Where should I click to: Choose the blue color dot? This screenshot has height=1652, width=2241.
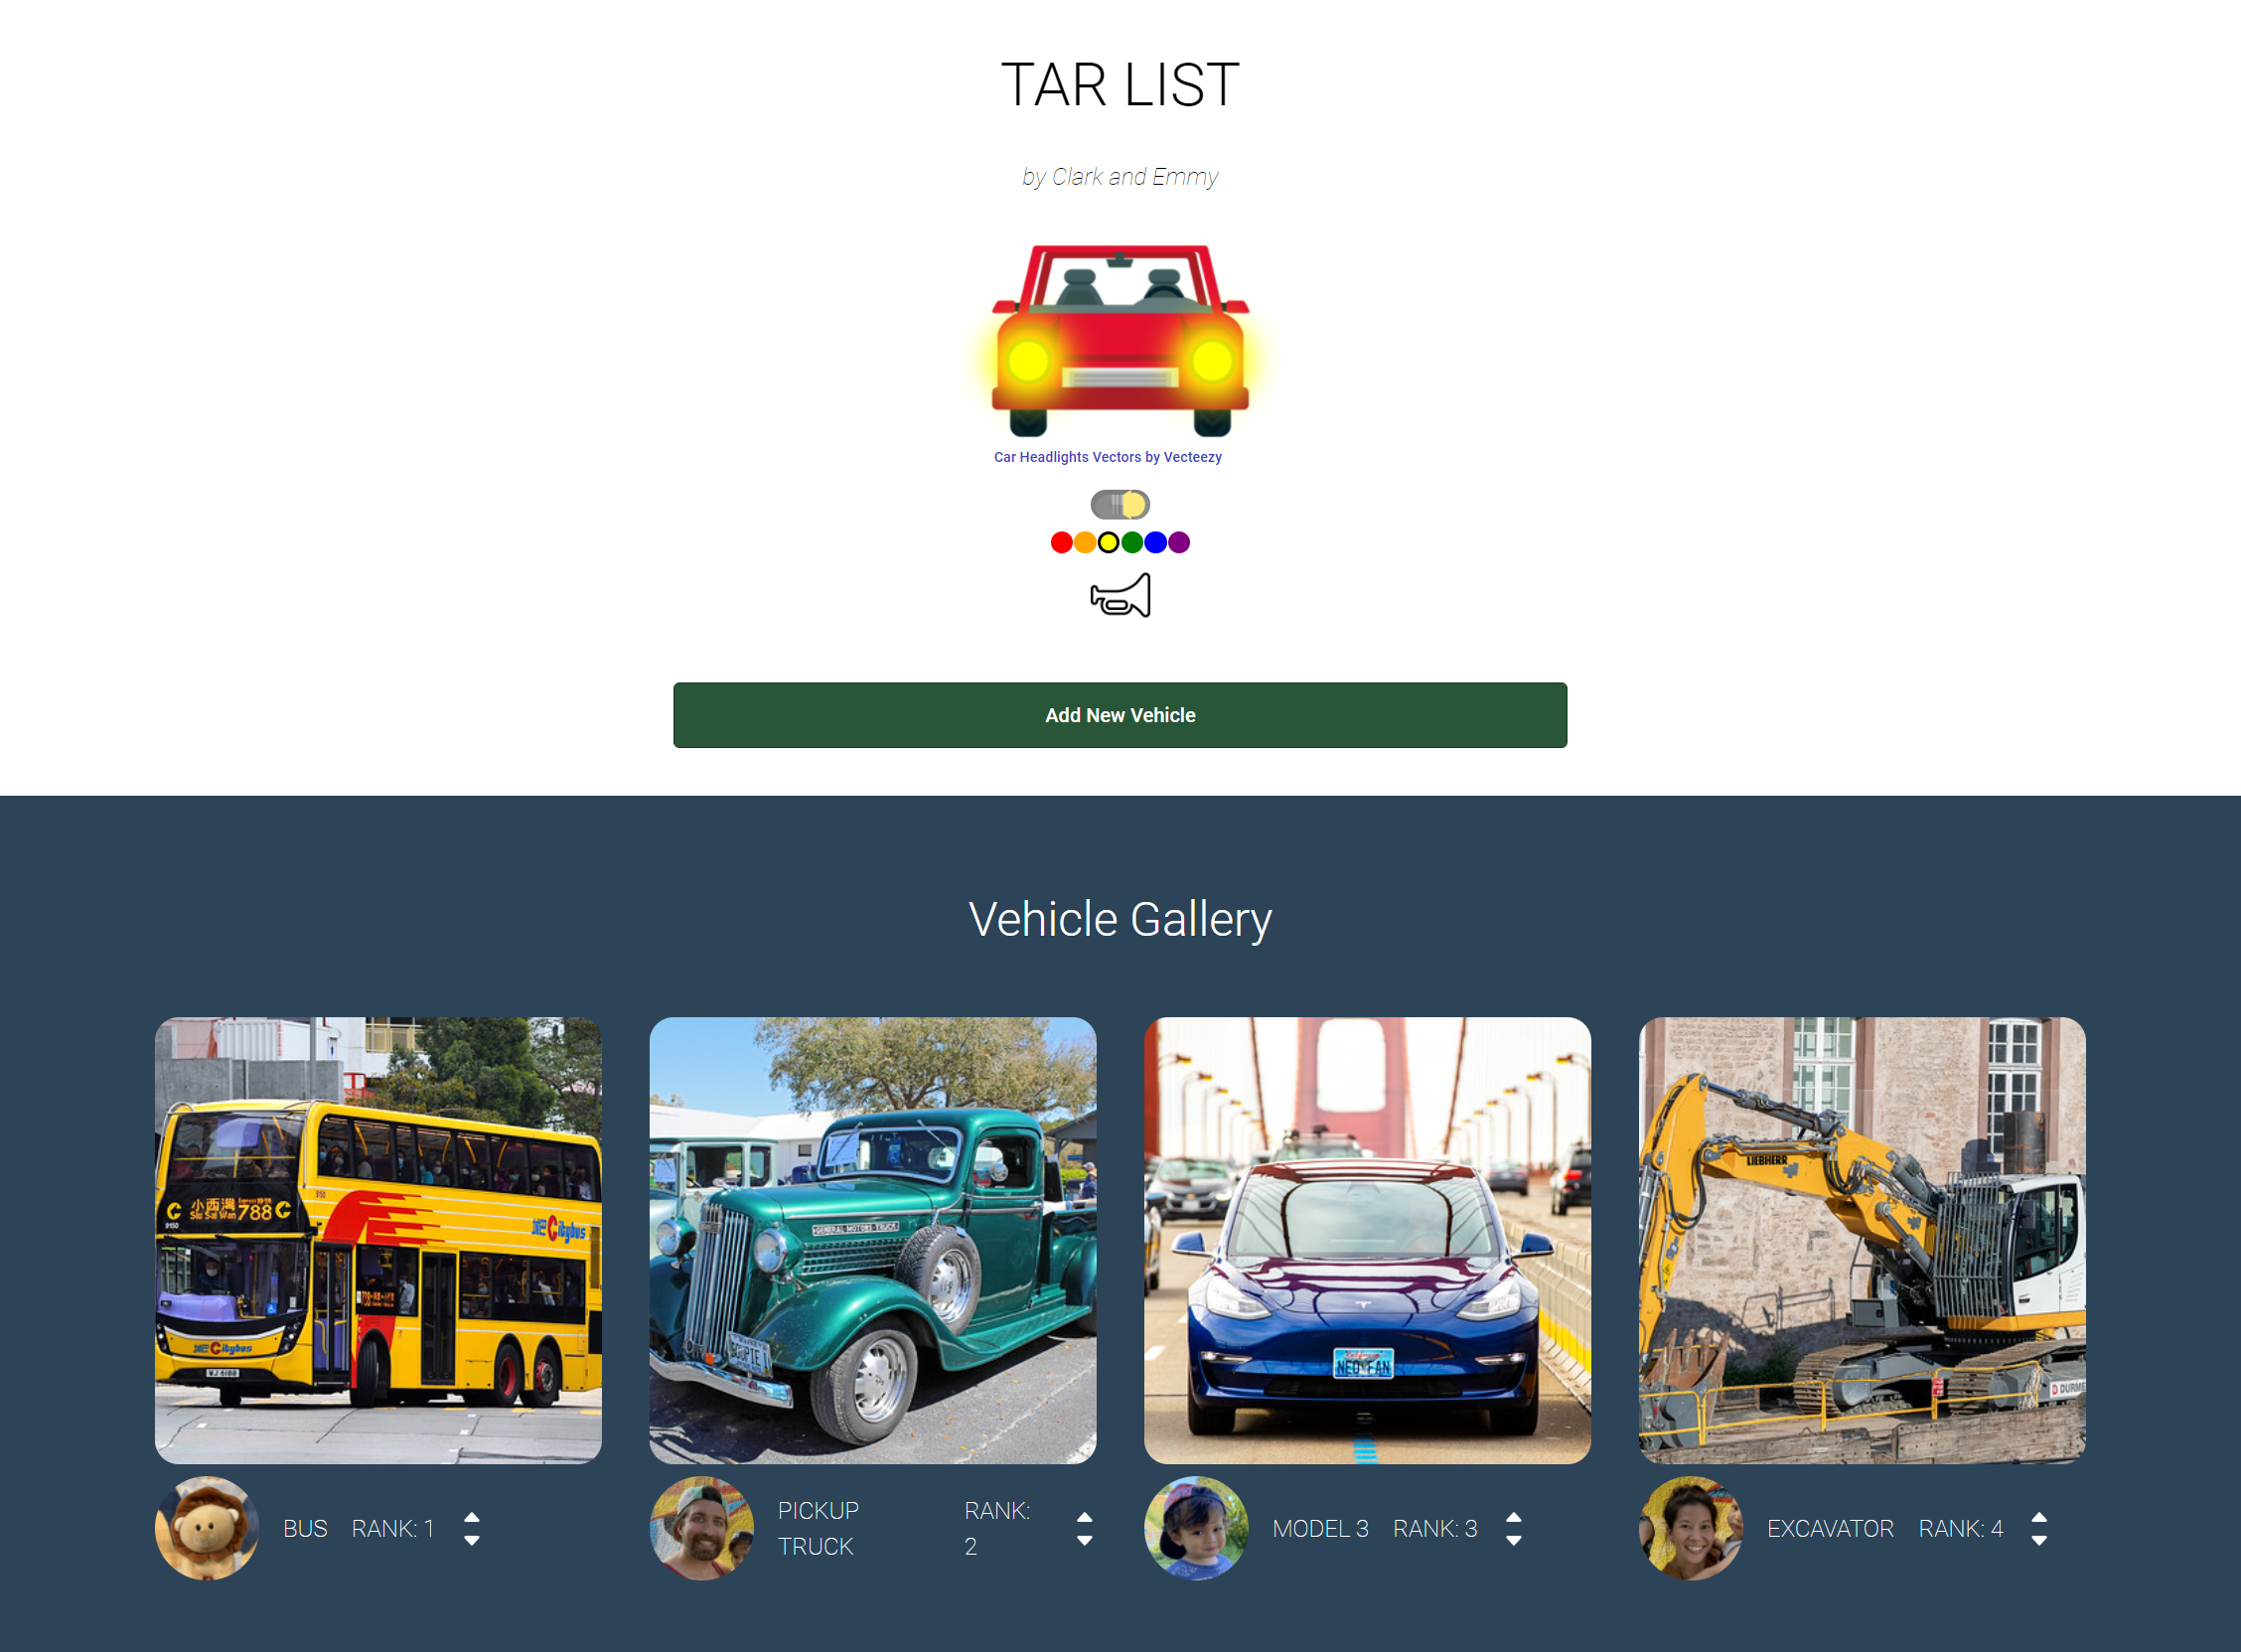pyautogui.click(x=1155, y=542)
